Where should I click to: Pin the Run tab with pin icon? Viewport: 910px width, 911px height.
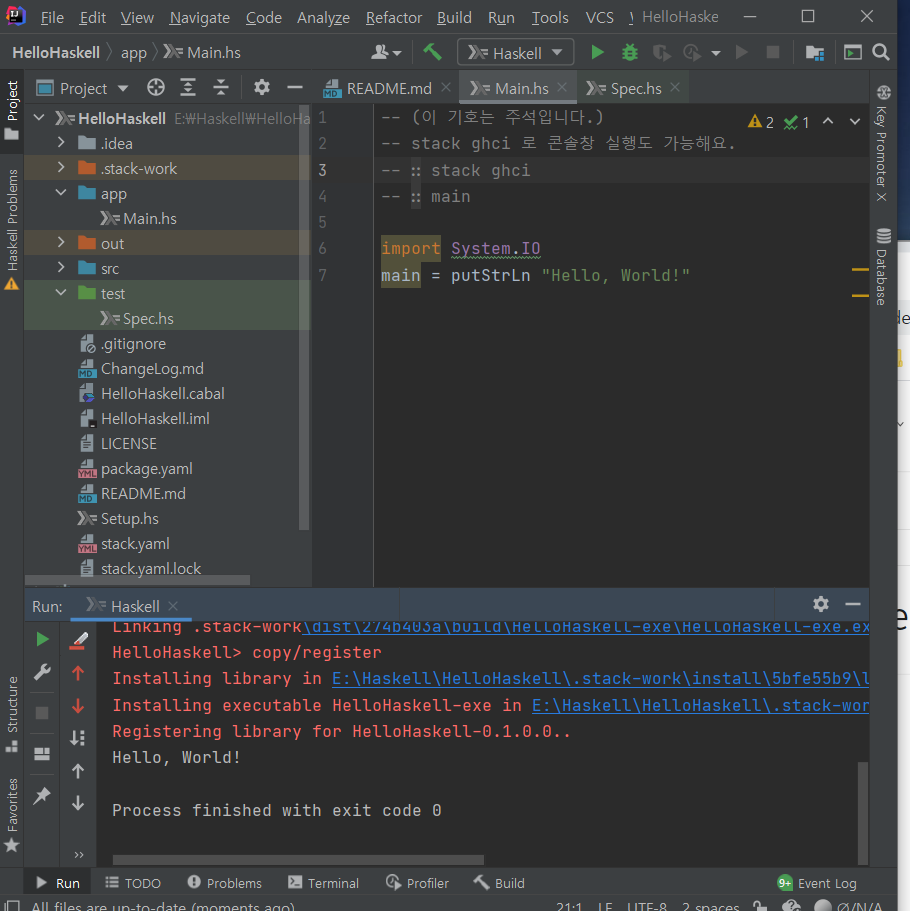coord(42,795)
